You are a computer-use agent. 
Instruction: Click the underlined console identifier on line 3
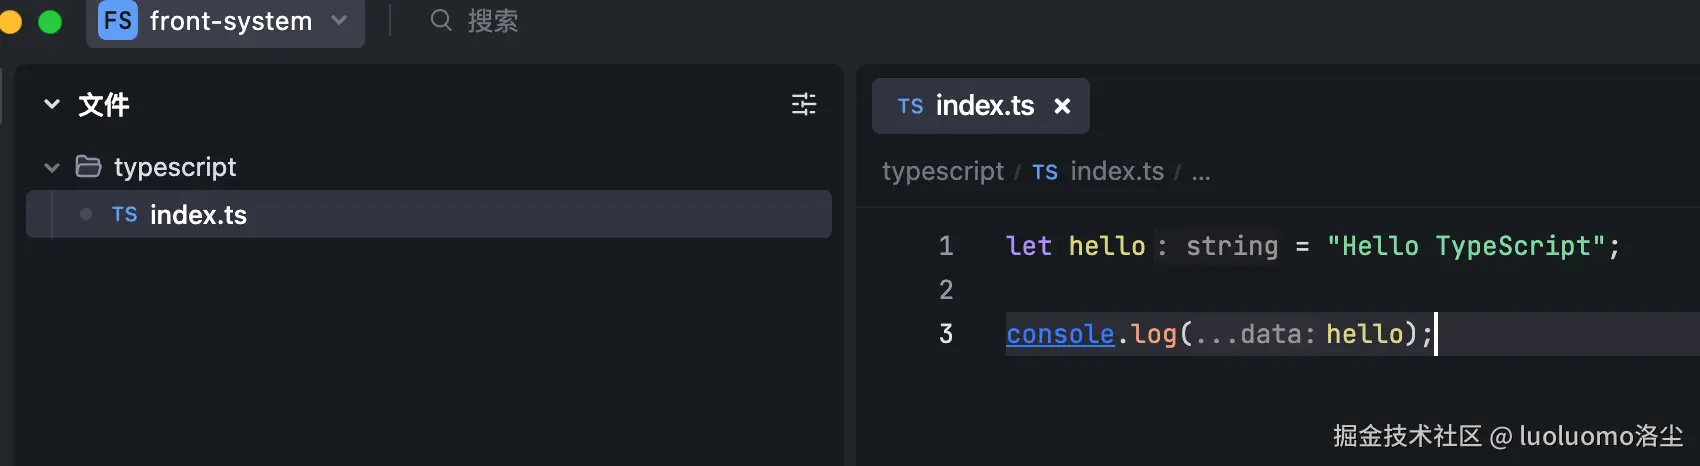pyautogui.click(x=1060, y=334)
